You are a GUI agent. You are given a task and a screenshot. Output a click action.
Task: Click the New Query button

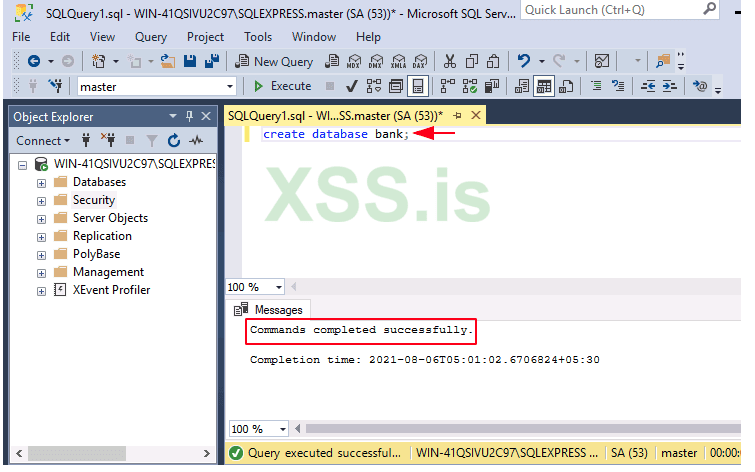[x=273, y=61]
